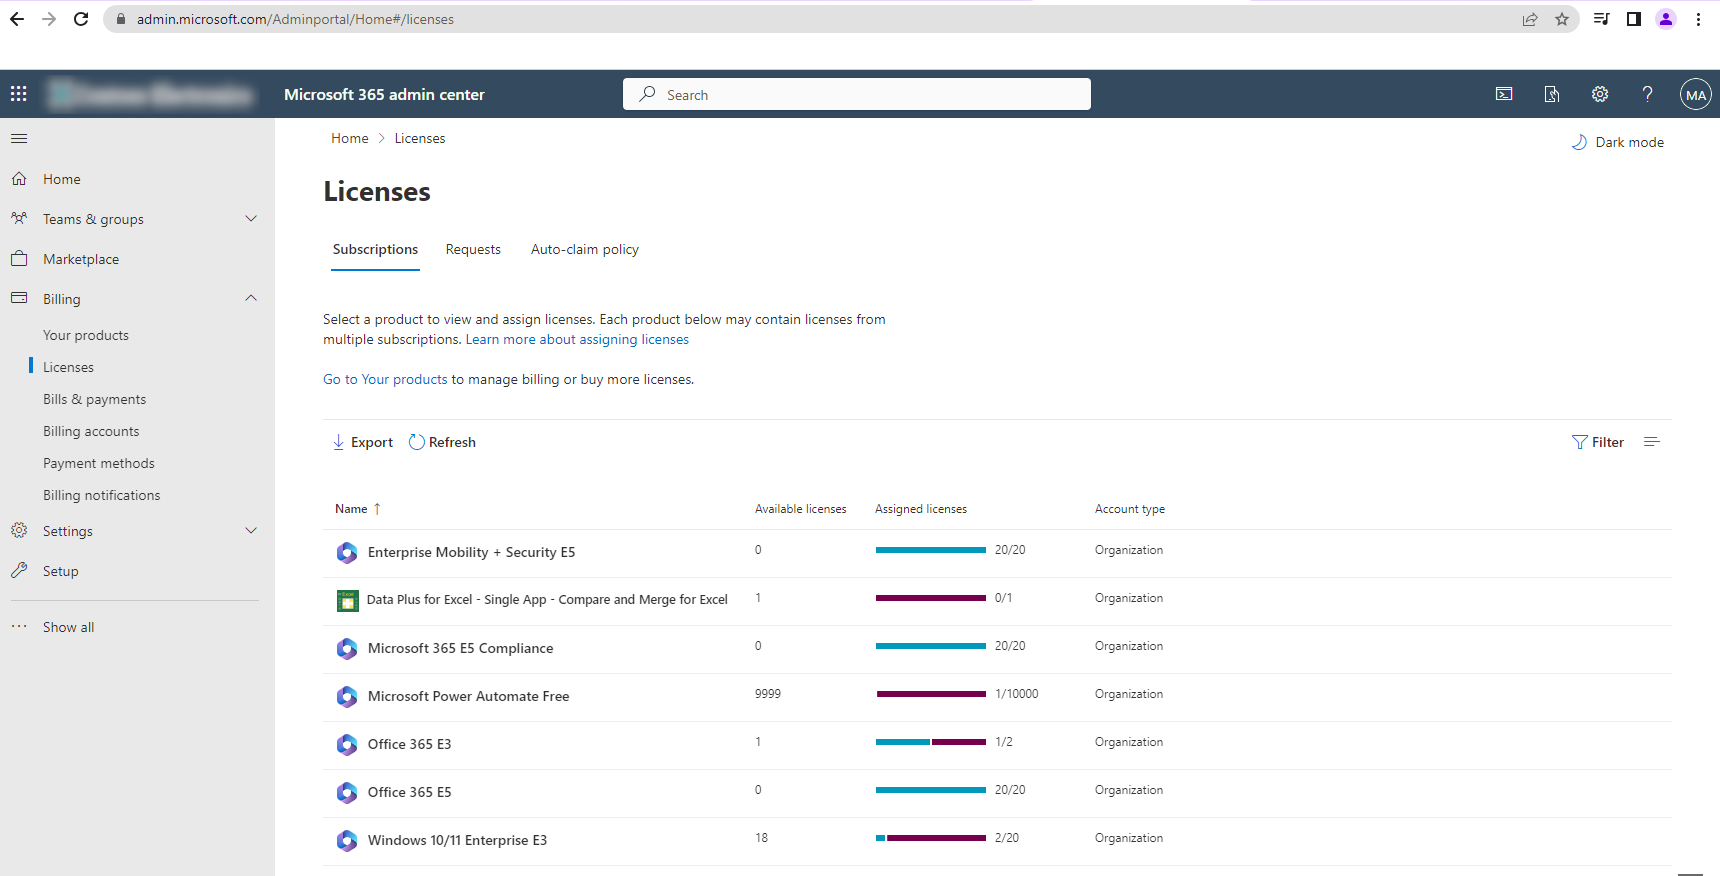Image resolution: width=1720 pixels, height=876 pixels.
Task: Expand the Teams & groups section
Action: tap(251, 219)
